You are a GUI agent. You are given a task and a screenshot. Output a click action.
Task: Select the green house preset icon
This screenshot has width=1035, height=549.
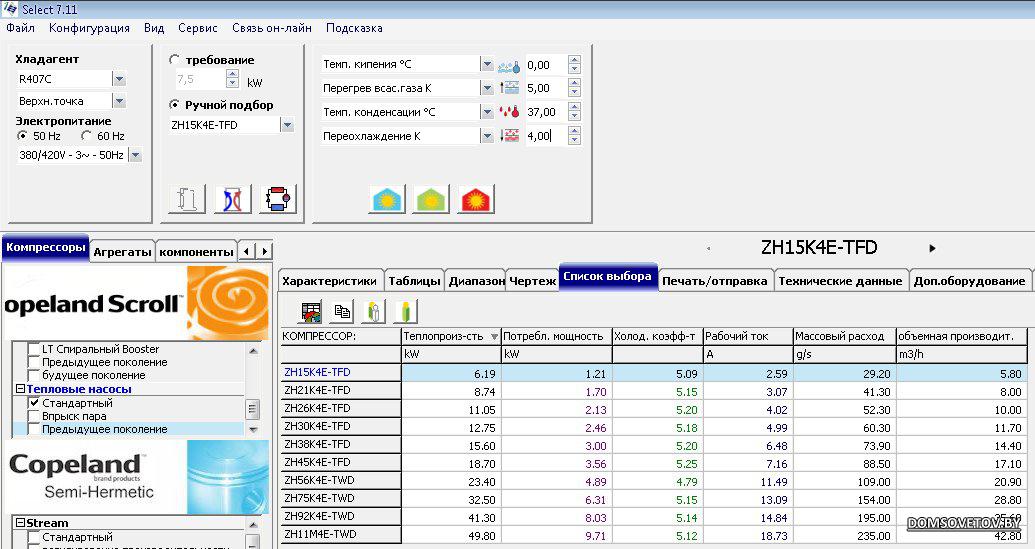[430, 199]
